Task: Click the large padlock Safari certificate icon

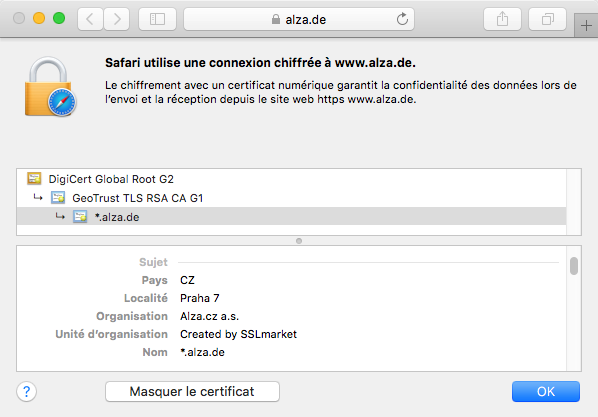Action: coord(50,87)
